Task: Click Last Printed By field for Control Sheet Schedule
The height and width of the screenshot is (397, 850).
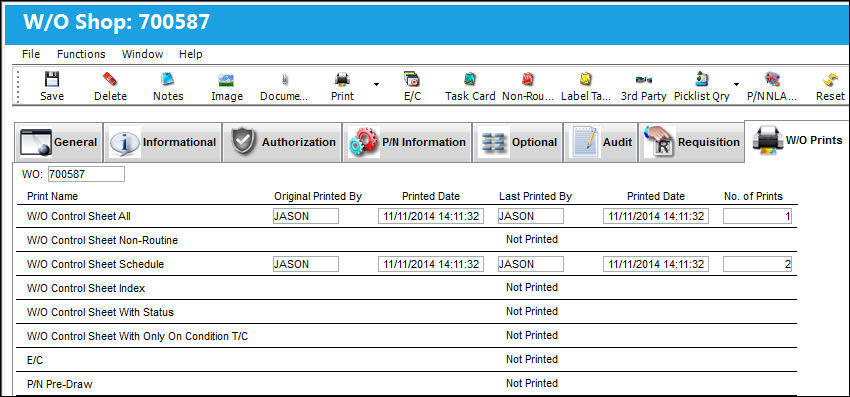Action: (531, 264)
